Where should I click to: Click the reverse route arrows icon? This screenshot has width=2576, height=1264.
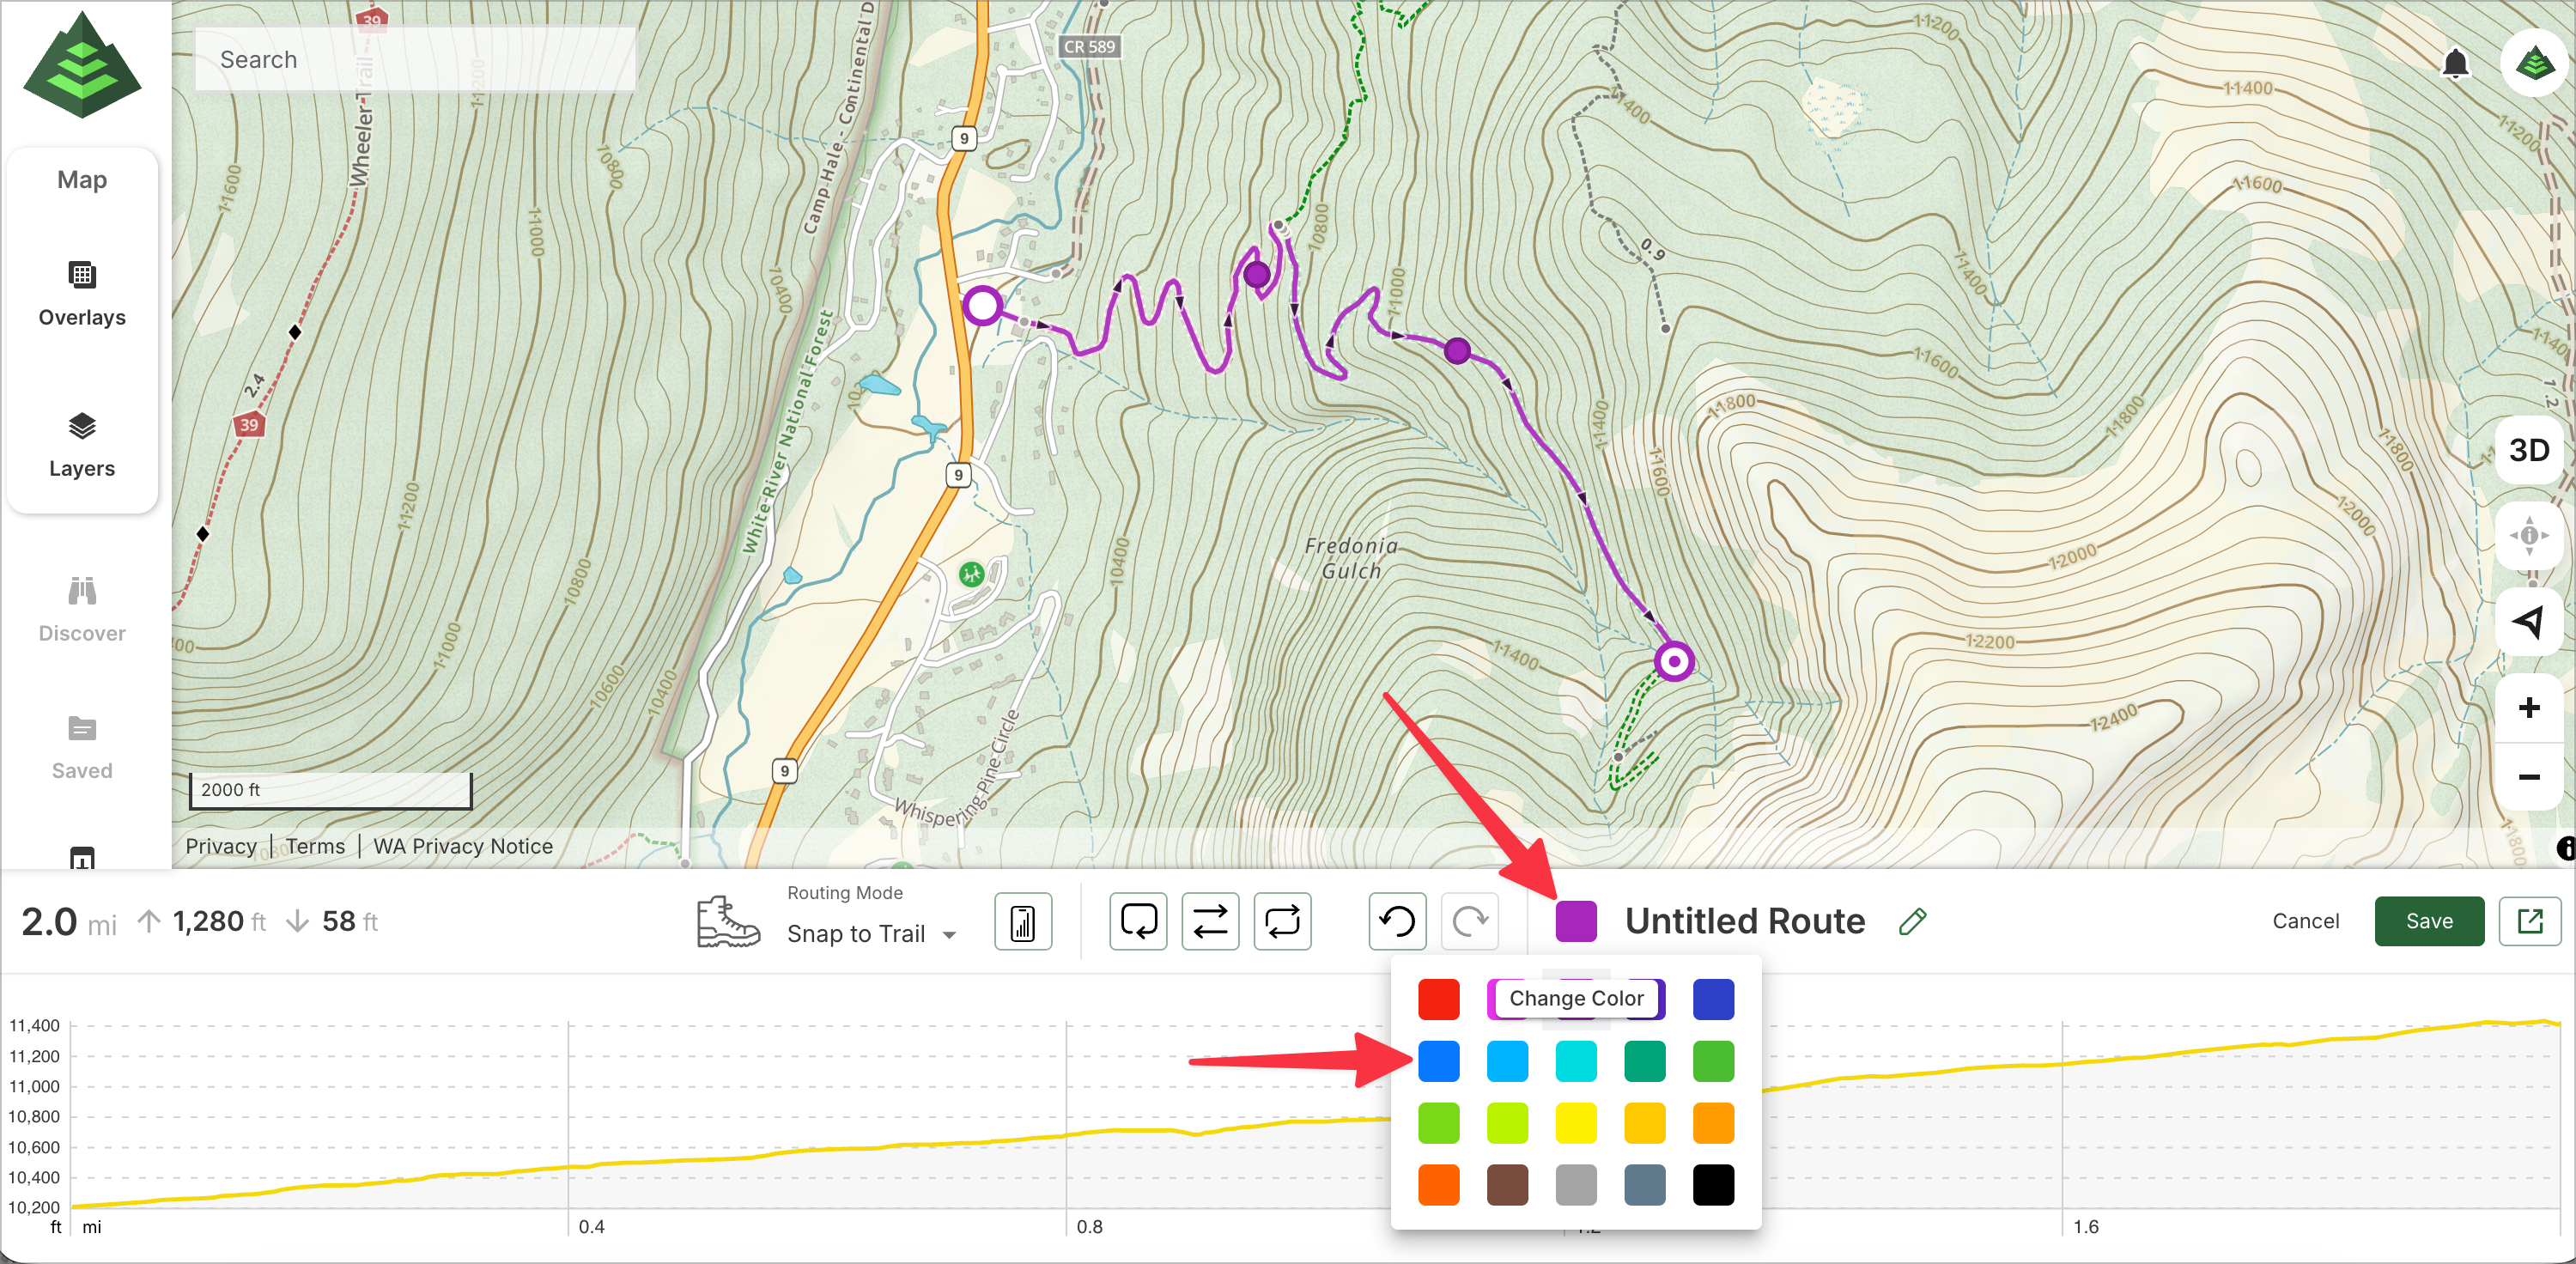point(1210,921)
